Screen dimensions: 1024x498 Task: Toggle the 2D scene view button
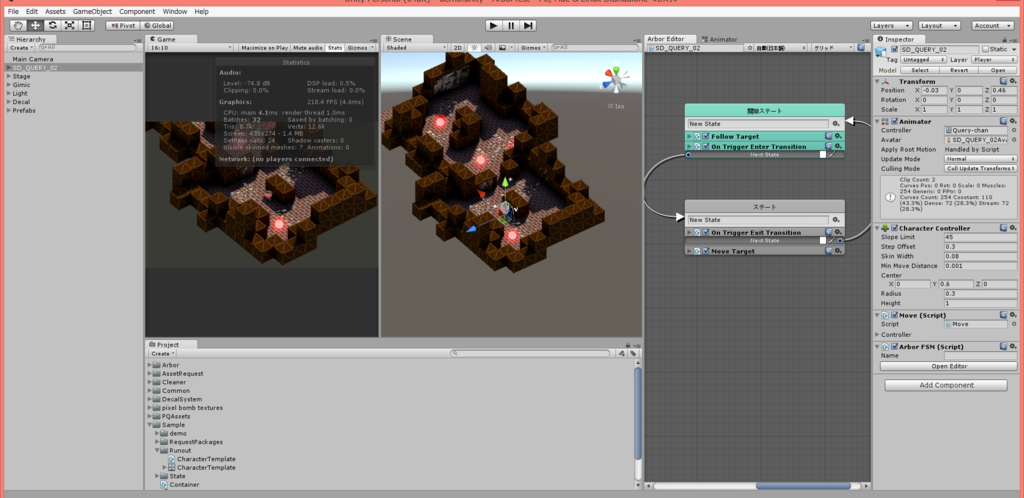coord(458,48)
